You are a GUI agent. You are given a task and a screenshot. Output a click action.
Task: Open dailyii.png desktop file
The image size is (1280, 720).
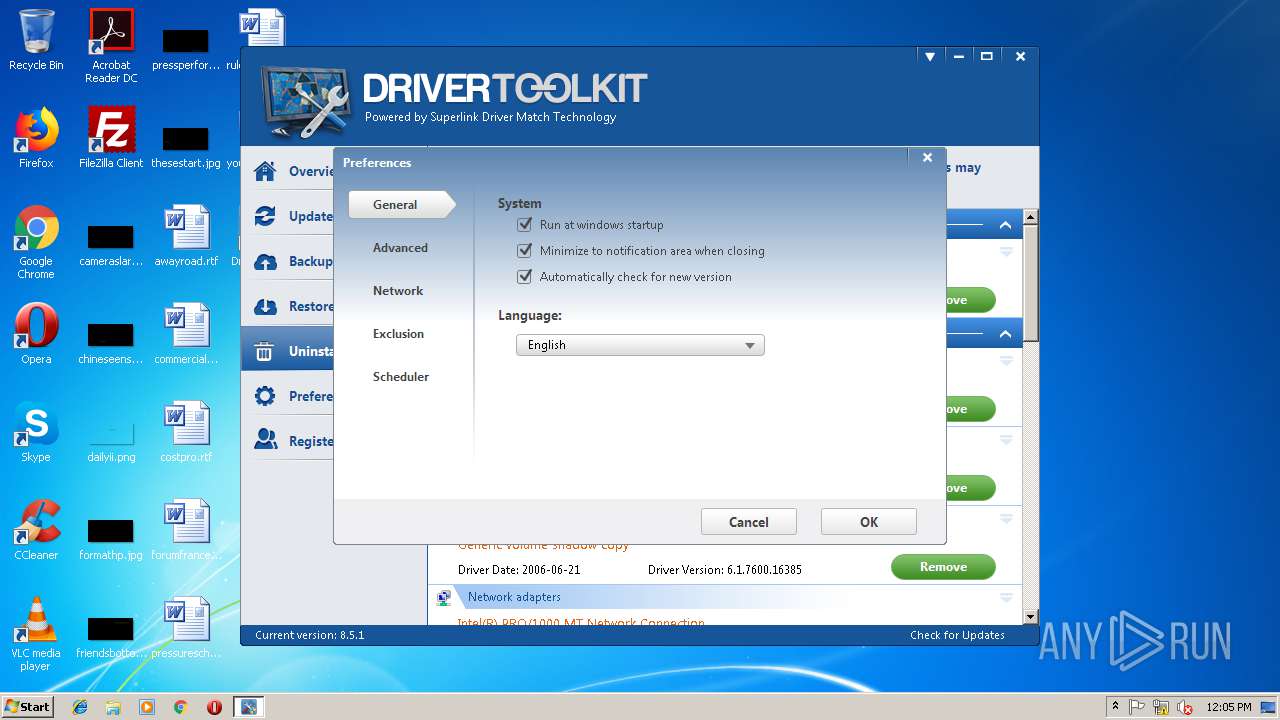pyautogui.click(x=111, y=440)
